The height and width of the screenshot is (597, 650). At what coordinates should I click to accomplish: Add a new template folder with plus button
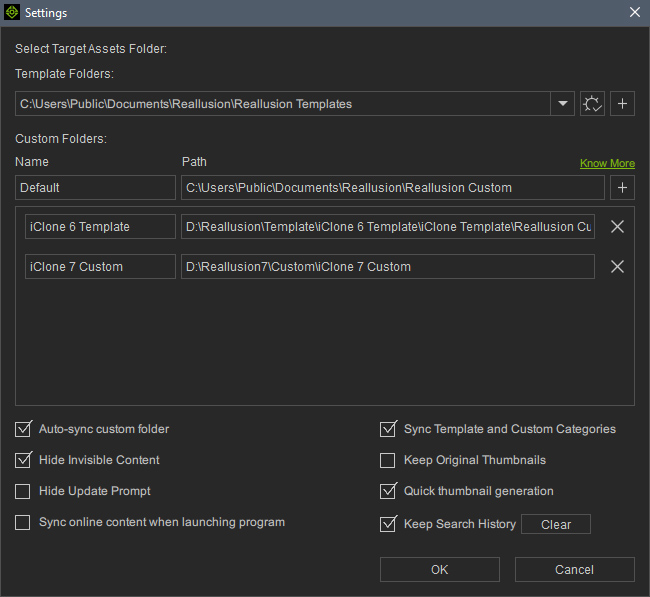coord(622,104)
